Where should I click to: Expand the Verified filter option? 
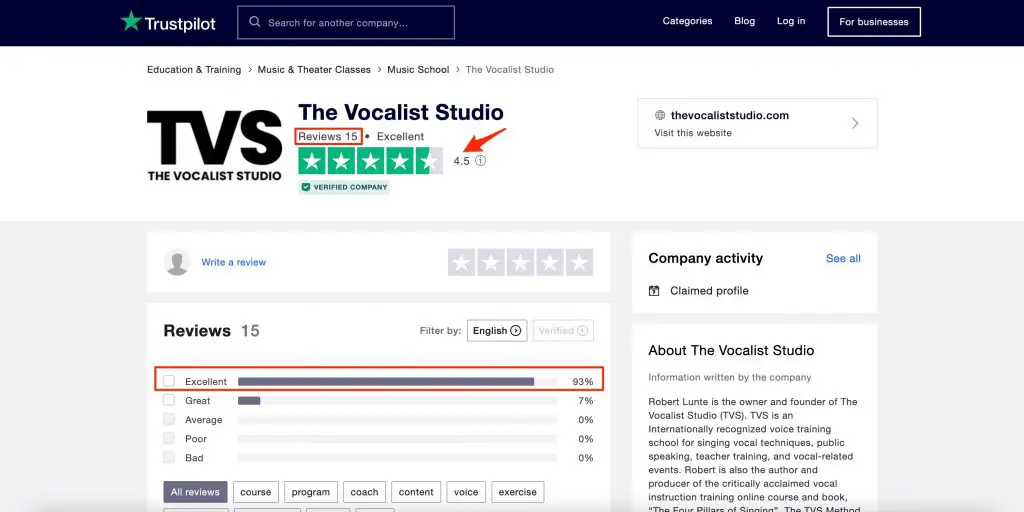563,330
